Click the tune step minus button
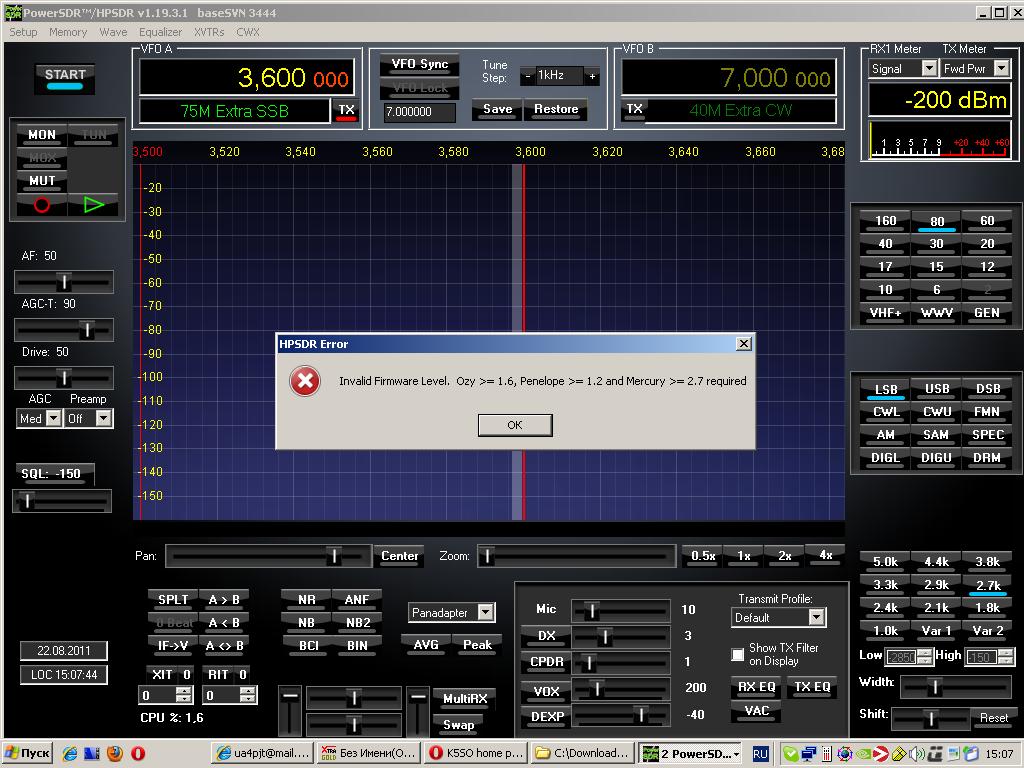 click(x=527, y=76)
